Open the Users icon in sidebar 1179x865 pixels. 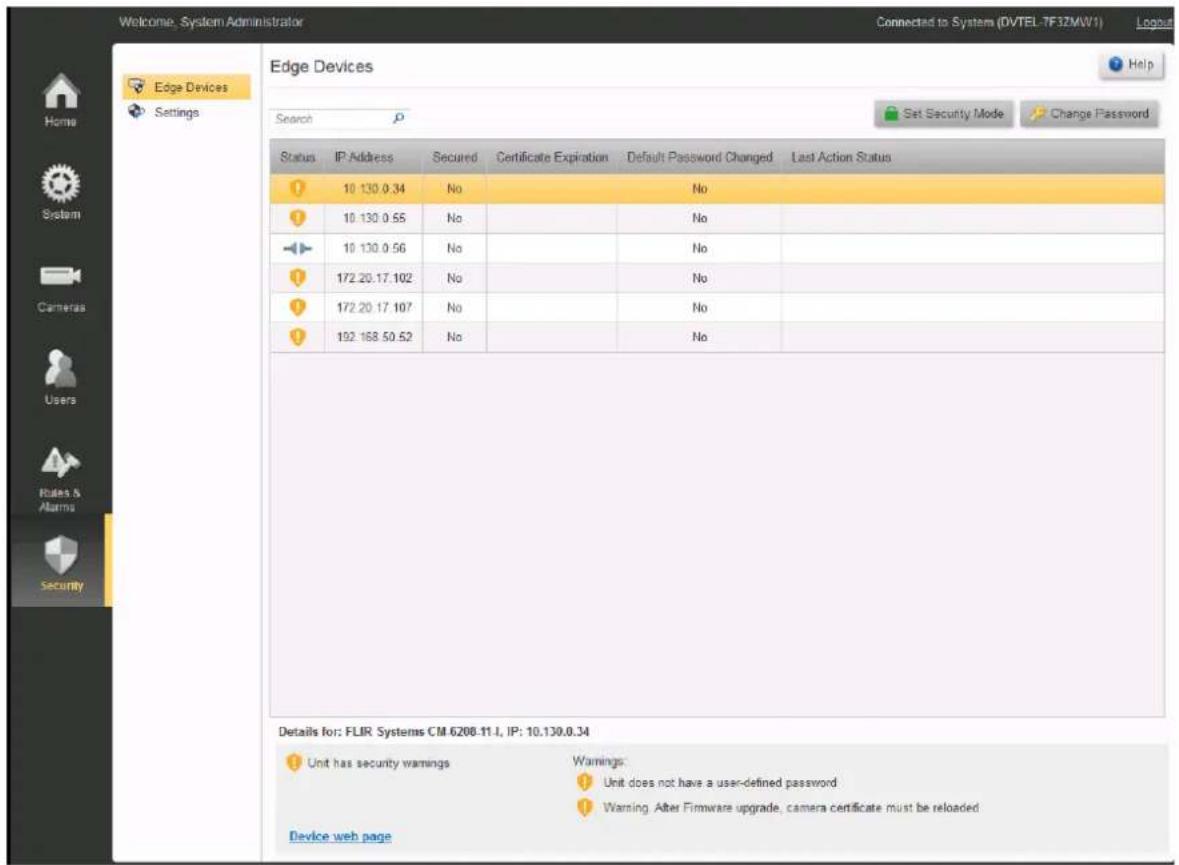pos(60,368)
